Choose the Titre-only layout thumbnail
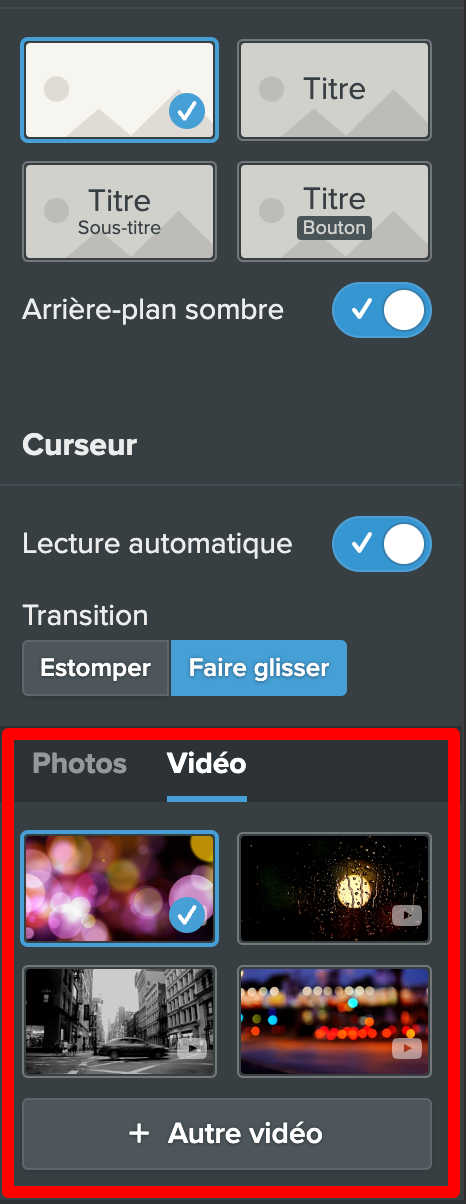466x1204 pixels. coord(334,90)
